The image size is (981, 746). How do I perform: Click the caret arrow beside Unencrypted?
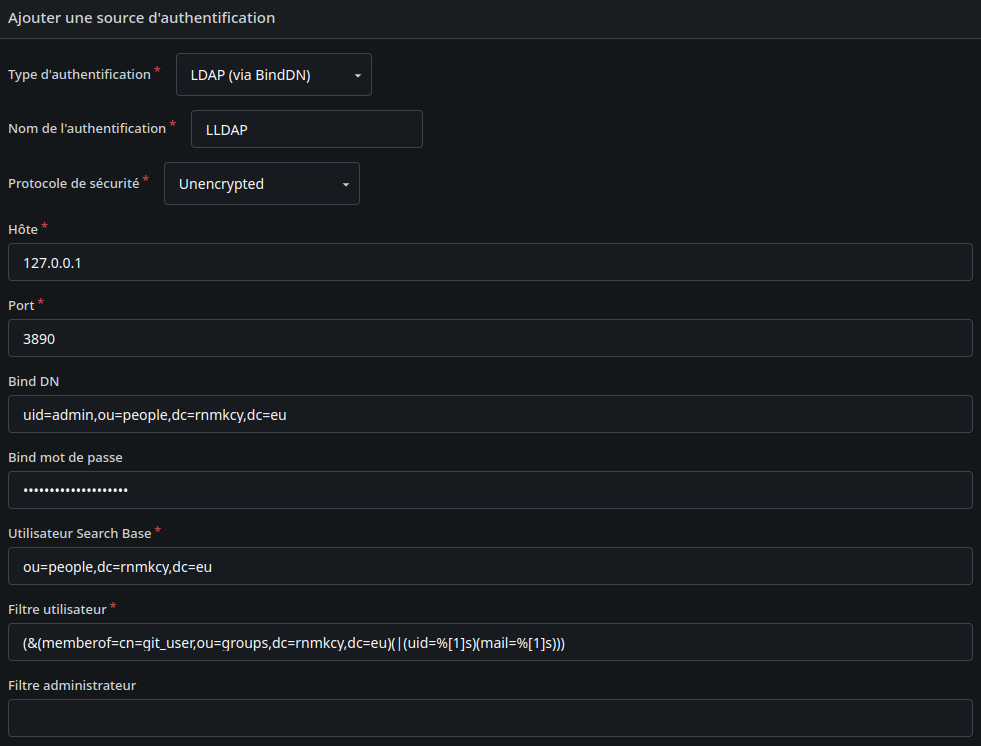click(x=346, y=185)
